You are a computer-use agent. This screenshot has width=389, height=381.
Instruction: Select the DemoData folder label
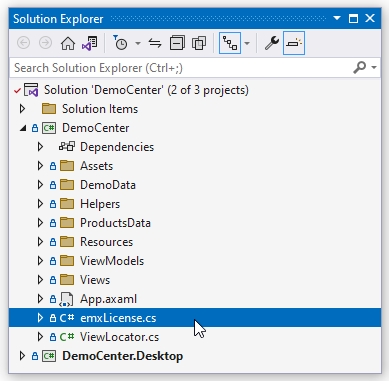108,185
